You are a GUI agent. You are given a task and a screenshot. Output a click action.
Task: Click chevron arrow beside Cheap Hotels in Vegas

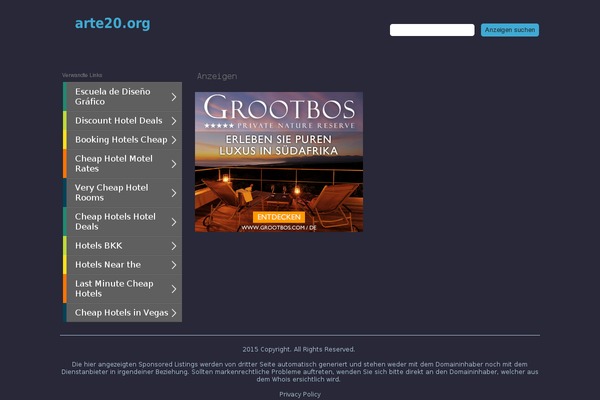tap(174, 313)
